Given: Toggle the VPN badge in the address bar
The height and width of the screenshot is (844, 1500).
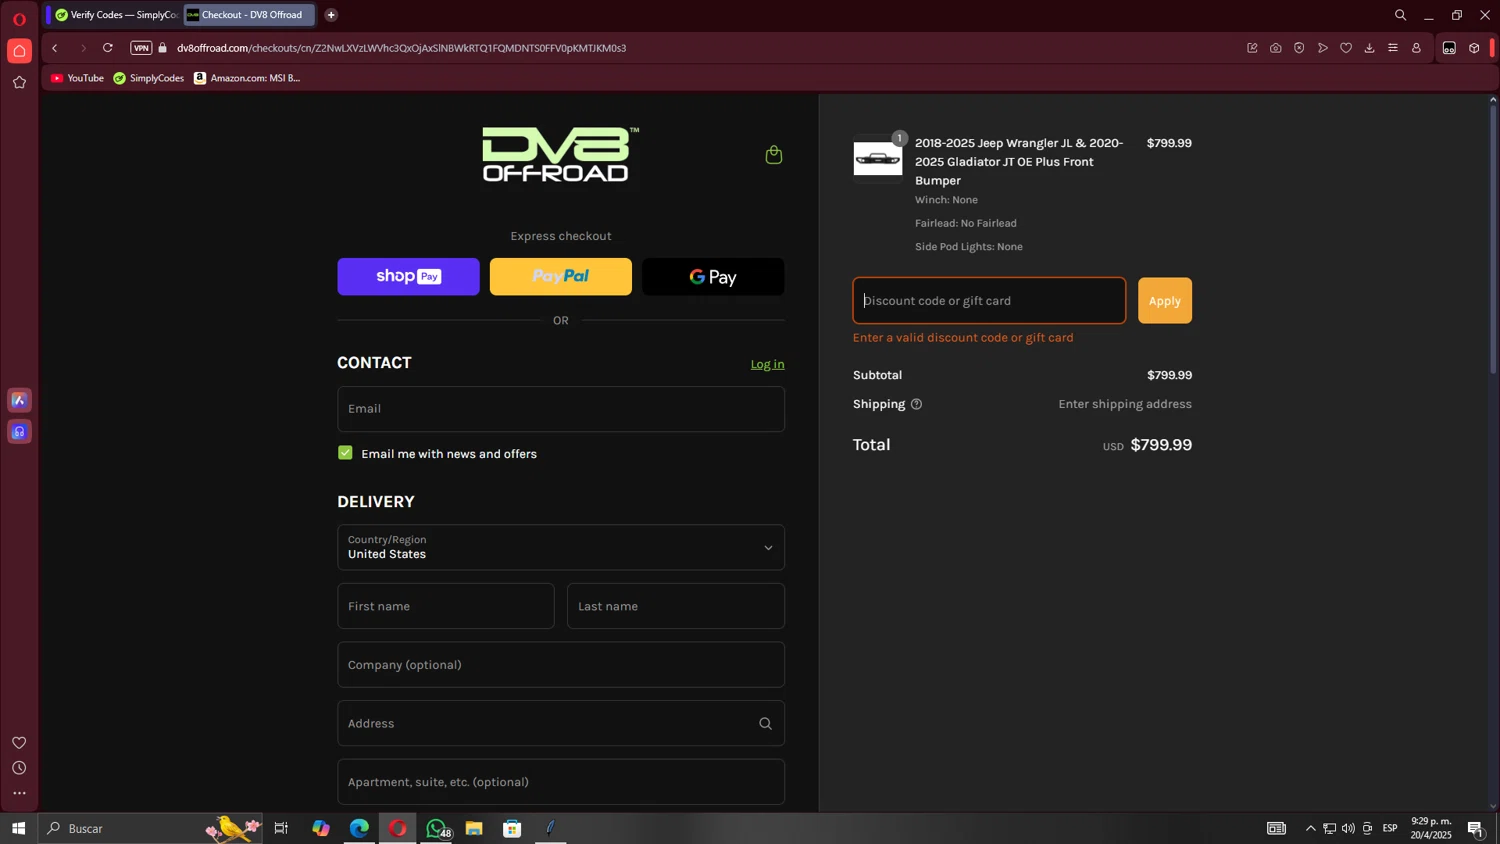Looking at the screenshot, I should 141,48.
